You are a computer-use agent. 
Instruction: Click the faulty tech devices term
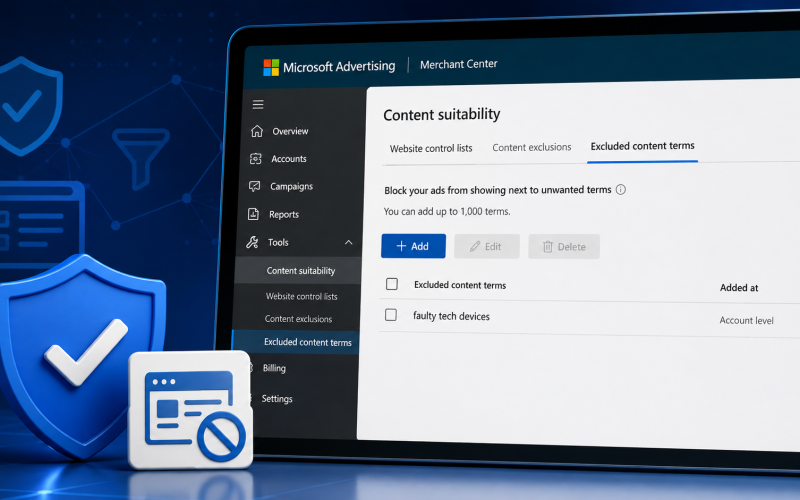451,316
